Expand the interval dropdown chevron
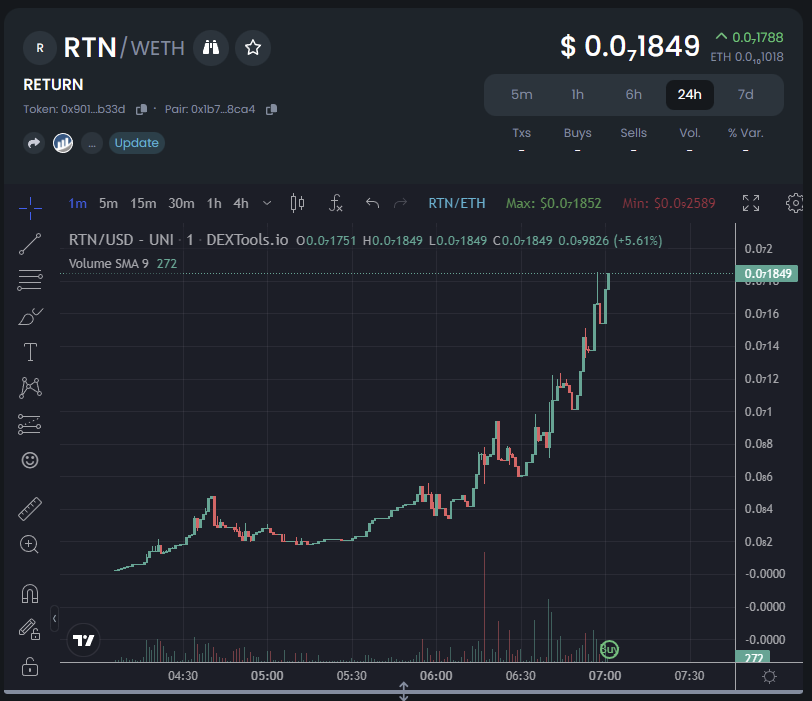The width and height of the screenshot is (812, 701). click(267, 203)
